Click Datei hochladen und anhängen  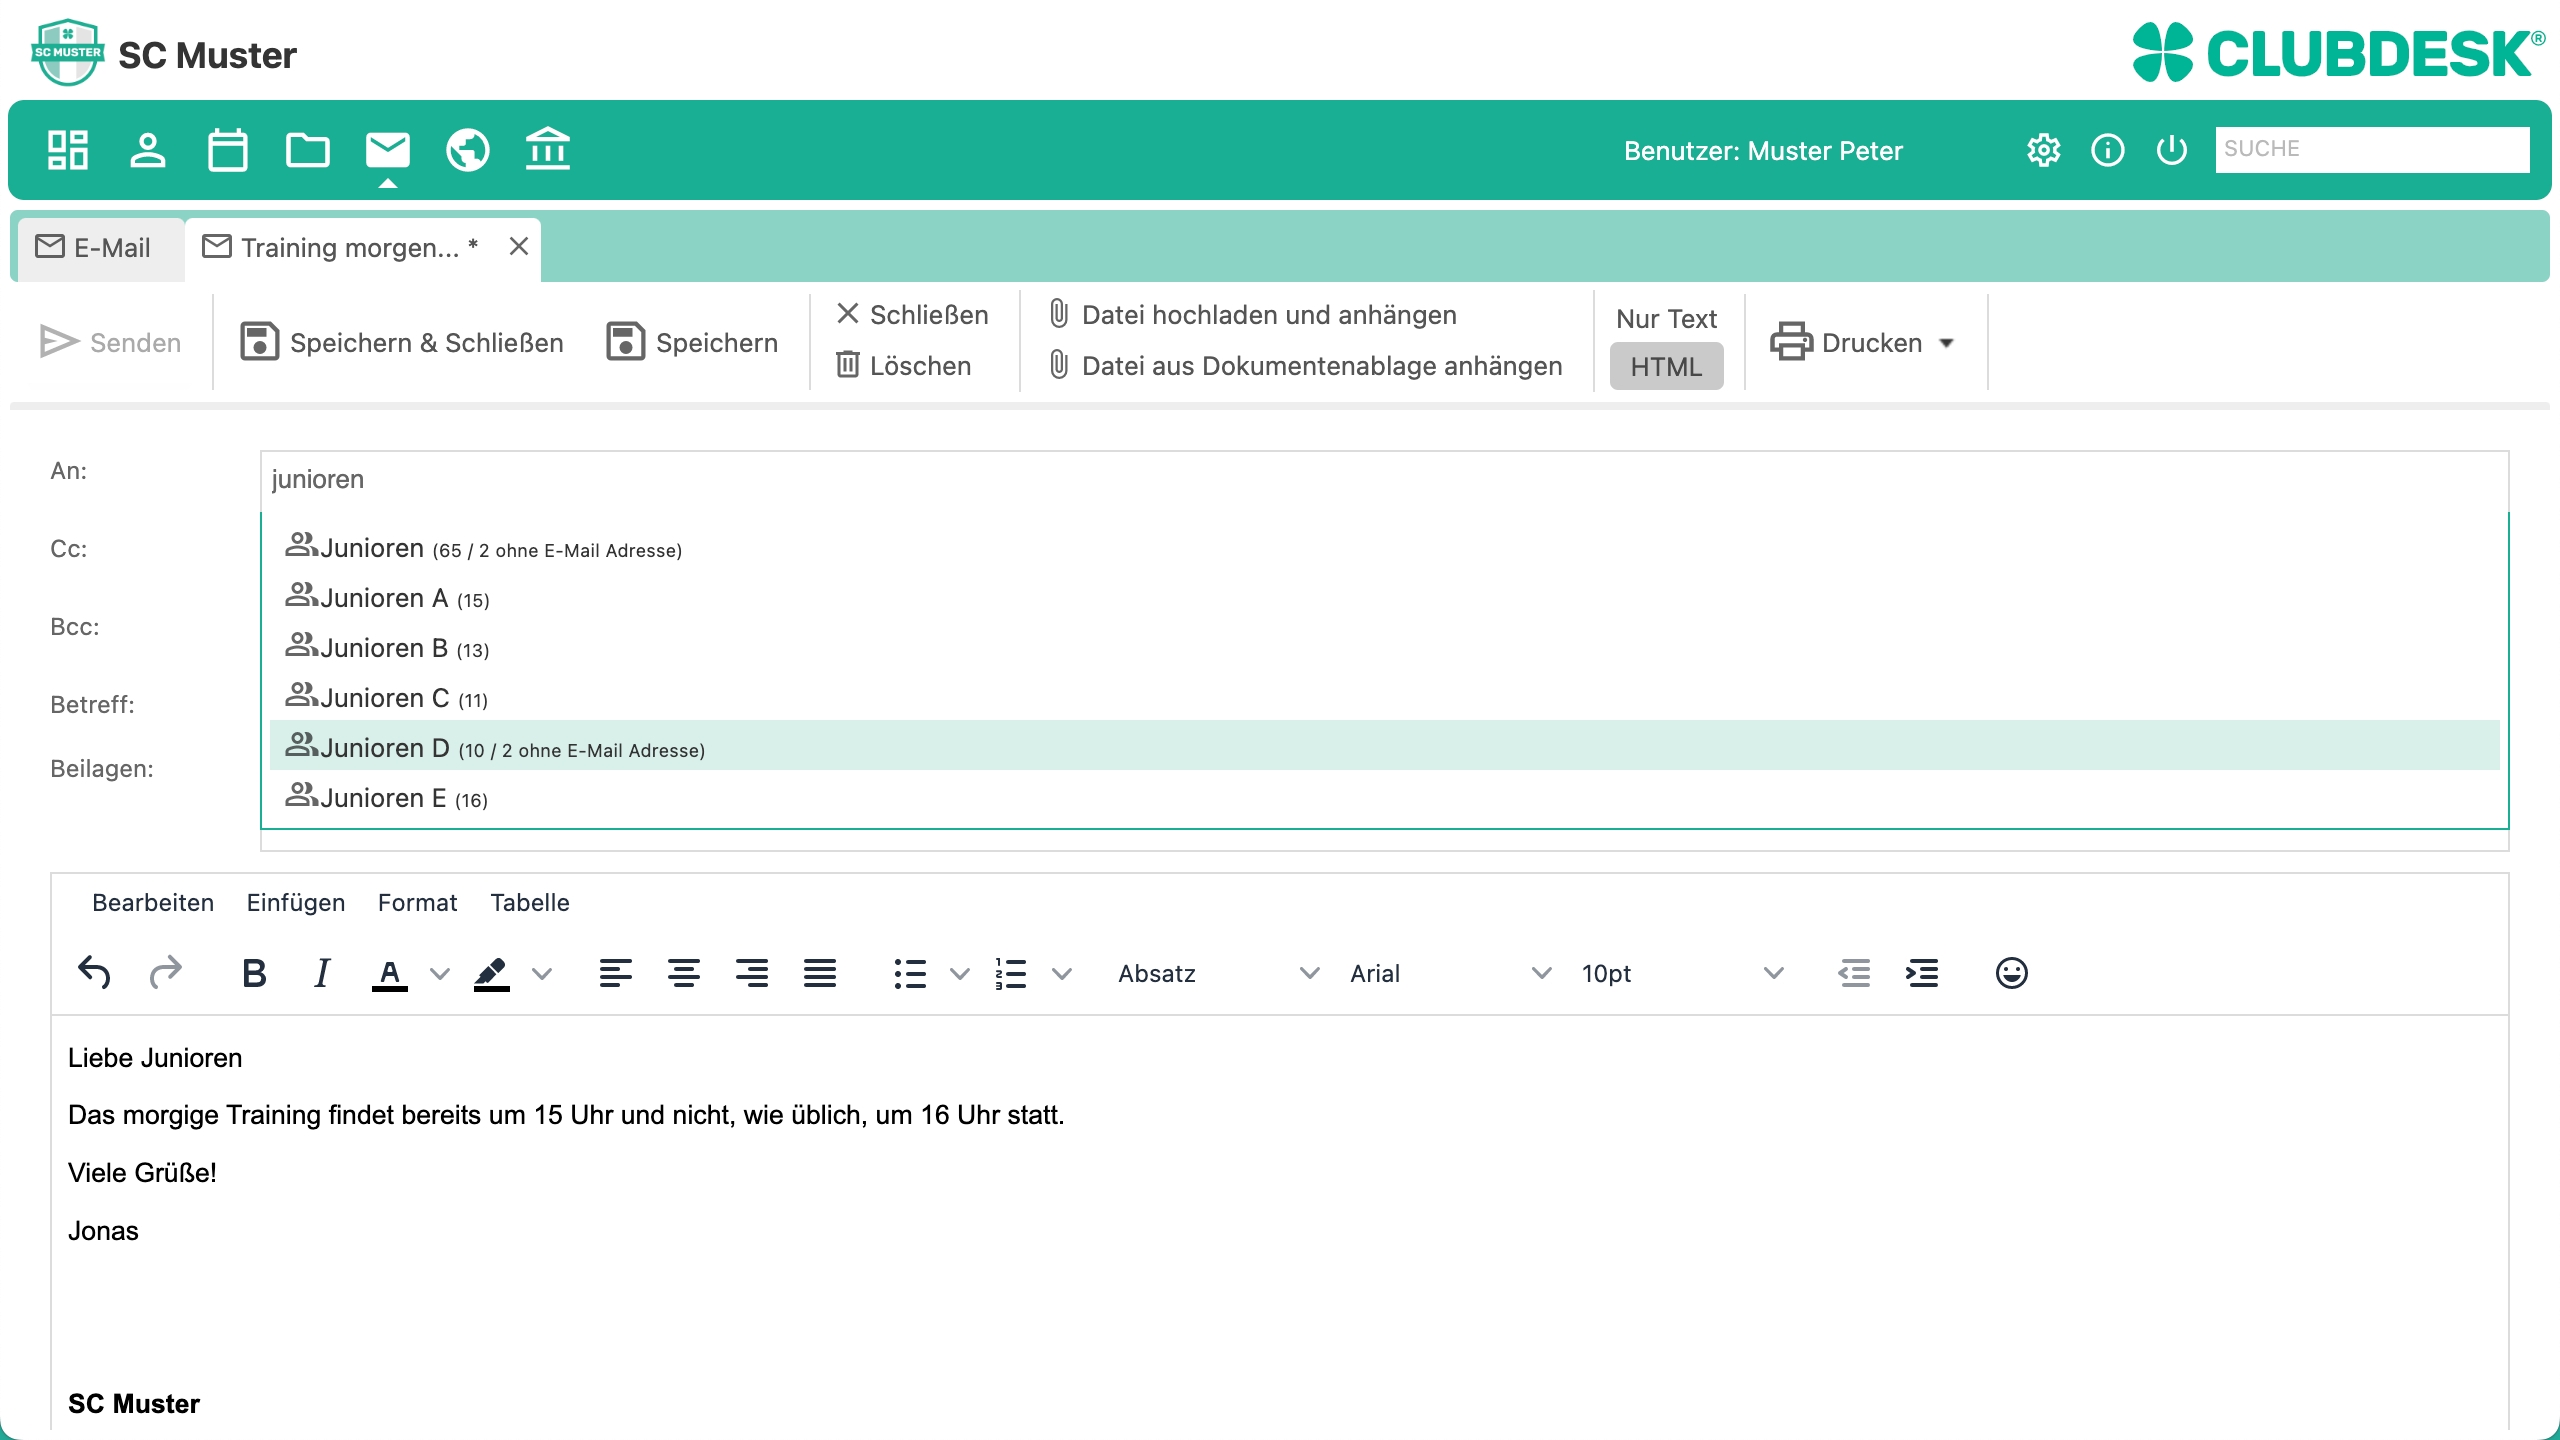[x=1253, y=315]
